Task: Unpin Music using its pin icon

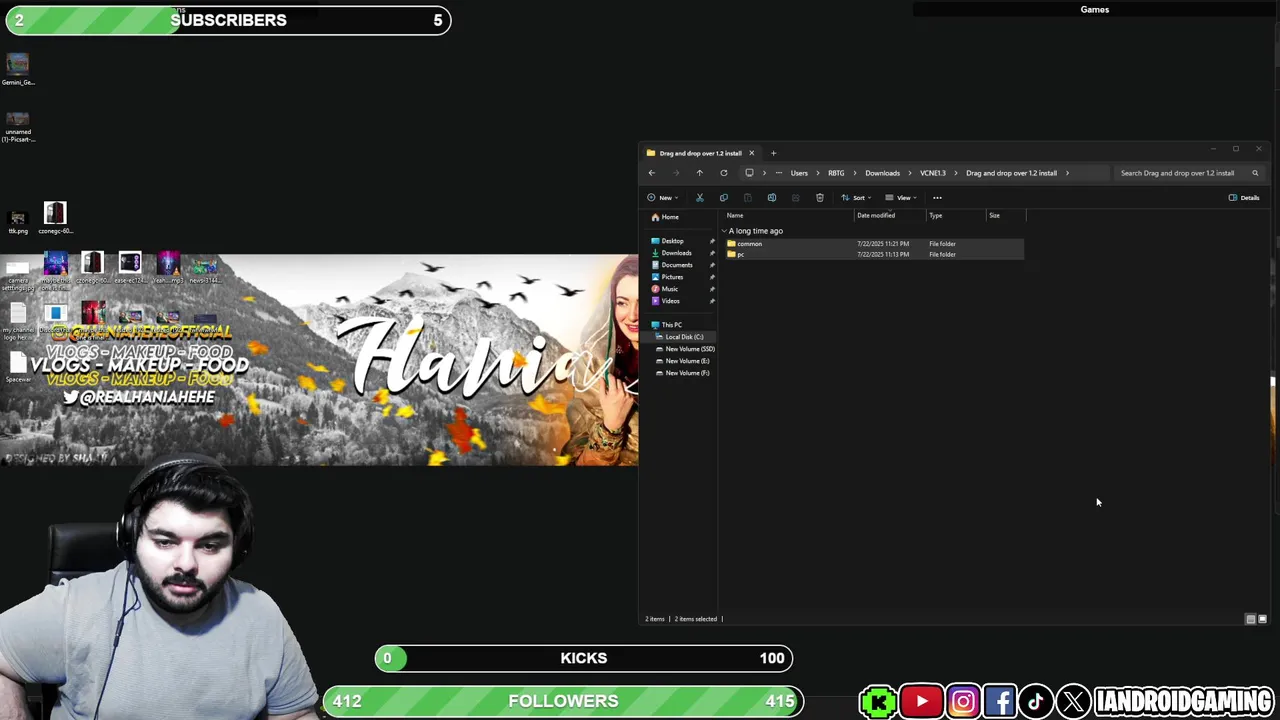Action: click(x=712, y=289)
